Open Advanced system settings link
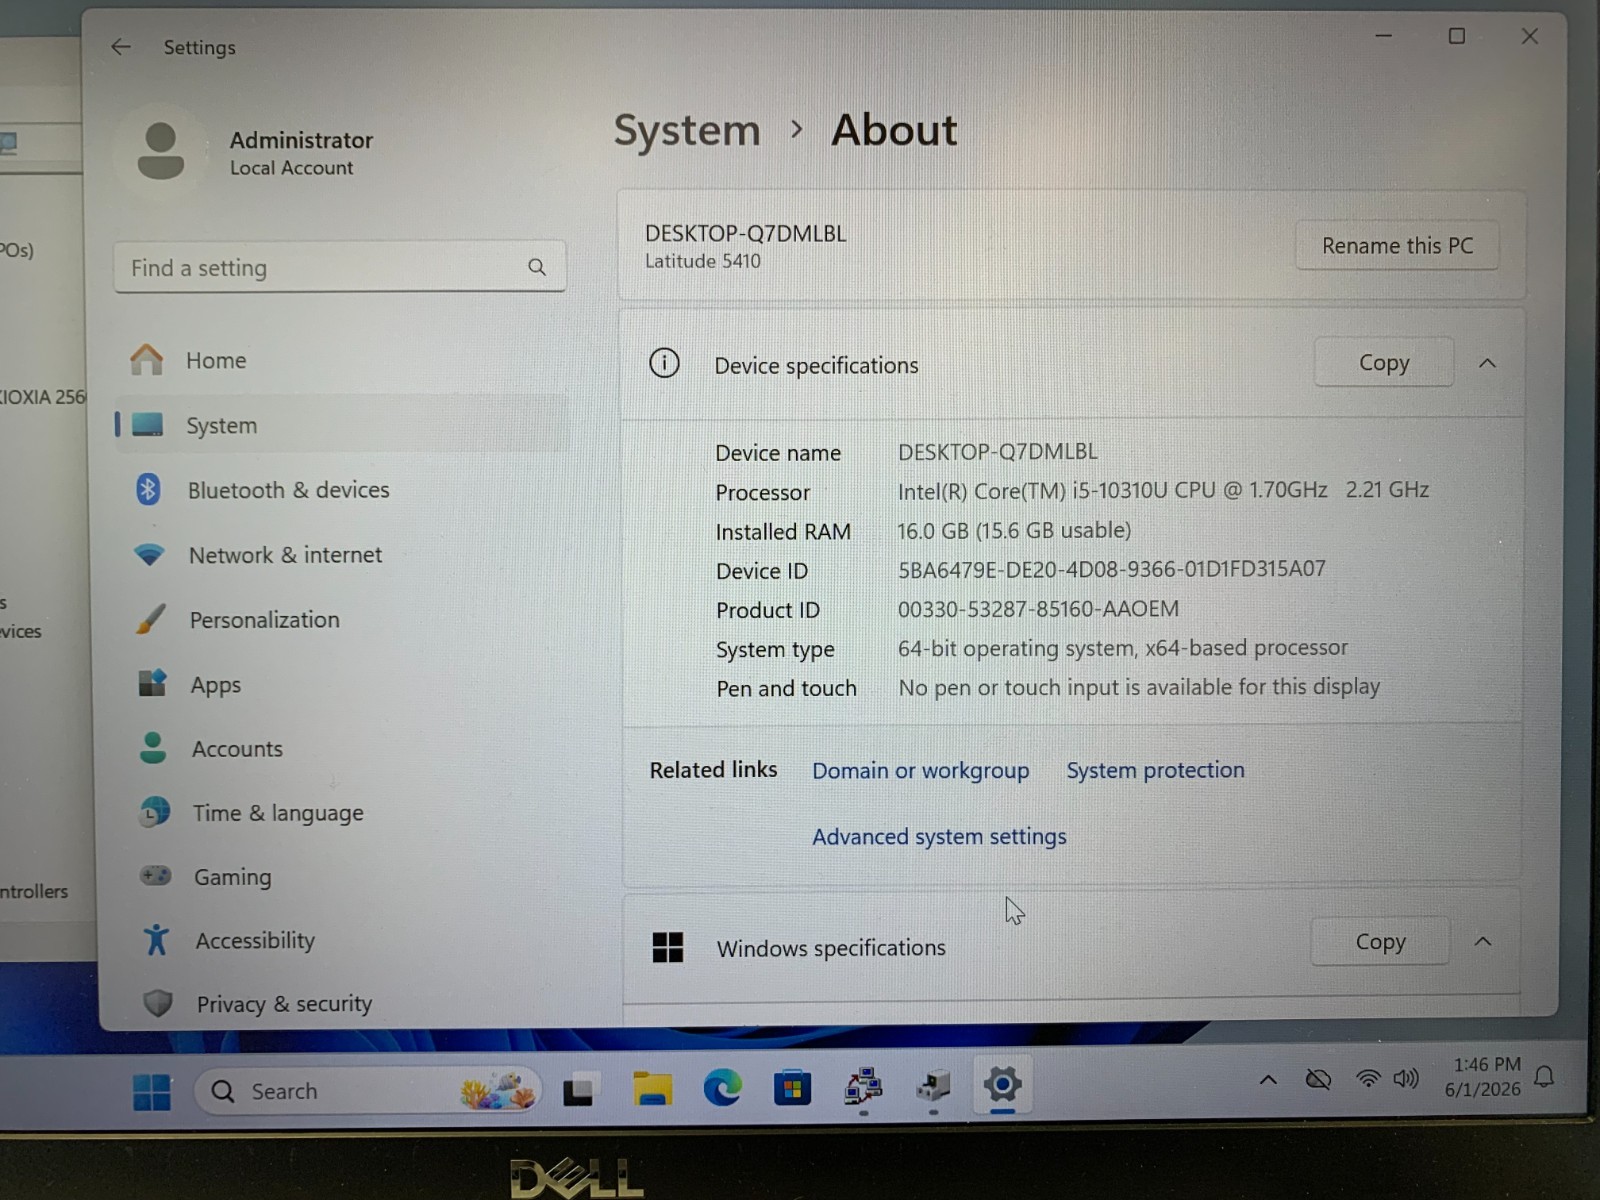This screenshot has width=1600, height=1200. 939,837
